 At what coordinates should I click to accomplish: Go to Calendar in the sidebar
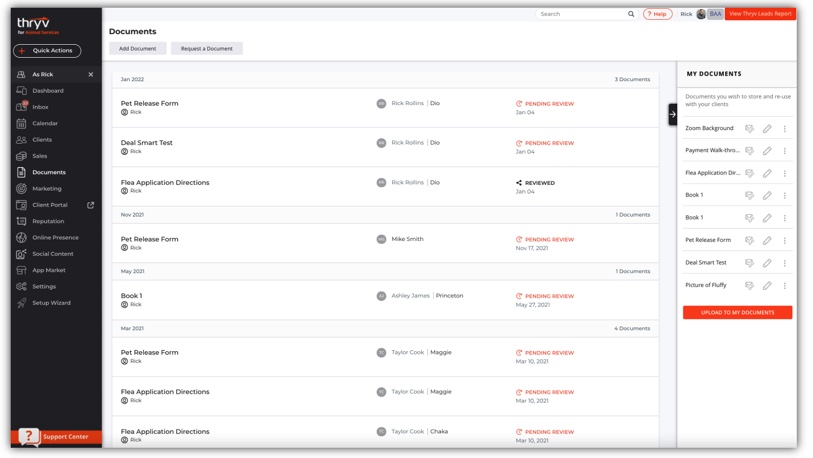click(x=45, y=123)
